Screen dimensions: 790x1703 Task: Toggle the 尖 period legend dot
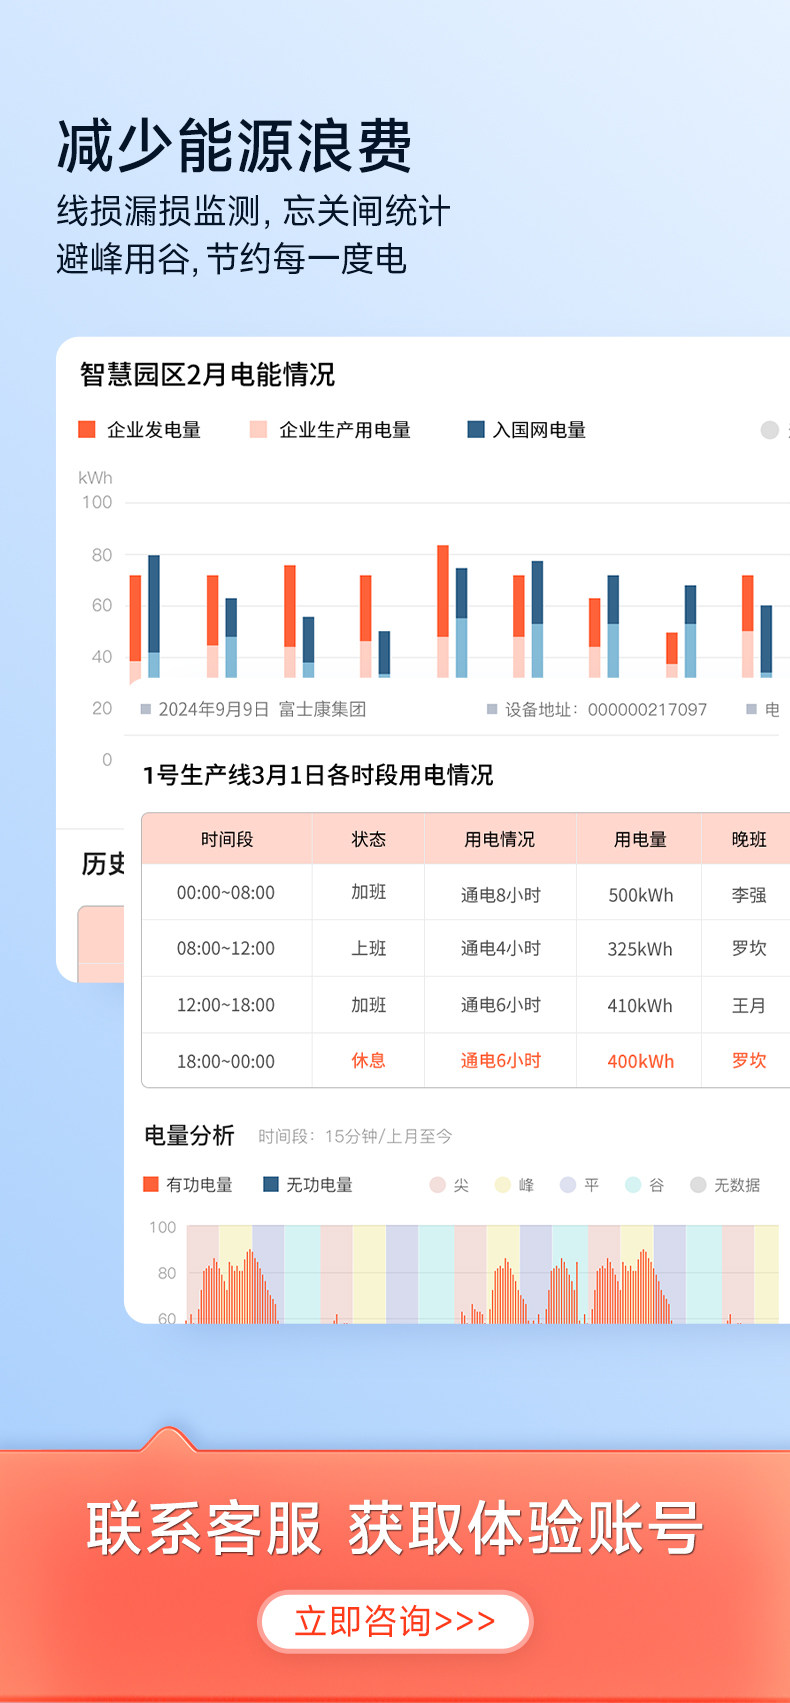(437, 1185)
